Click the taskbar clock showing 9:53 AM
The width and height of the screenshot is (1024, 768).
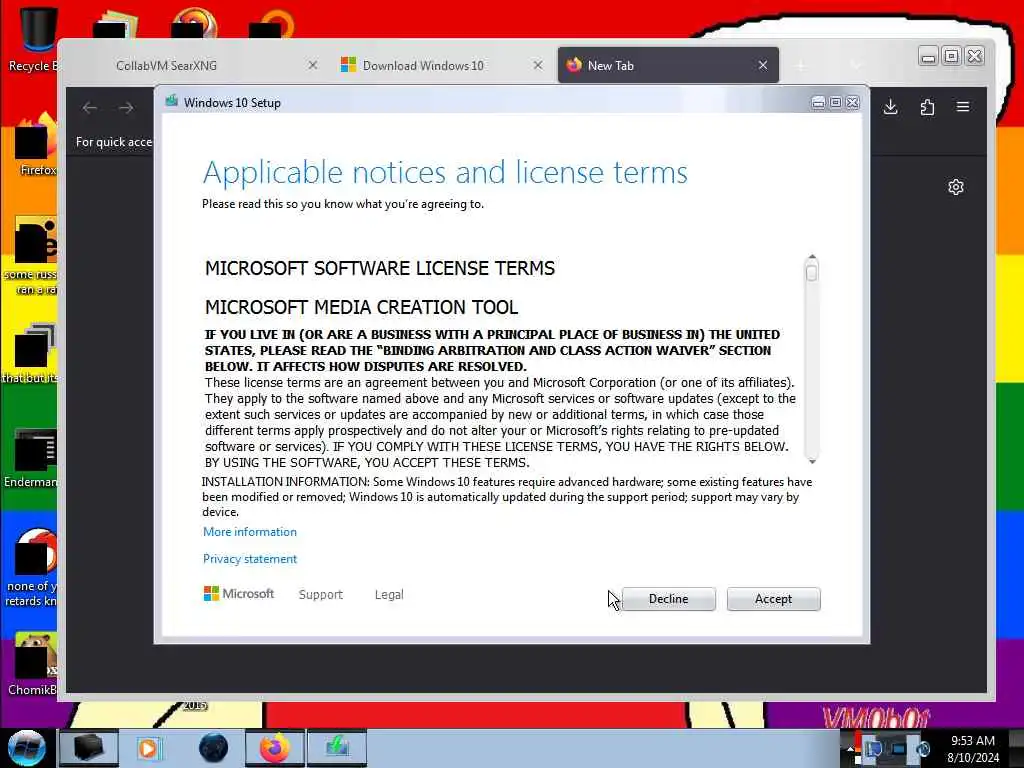click(x=973, y=749)
